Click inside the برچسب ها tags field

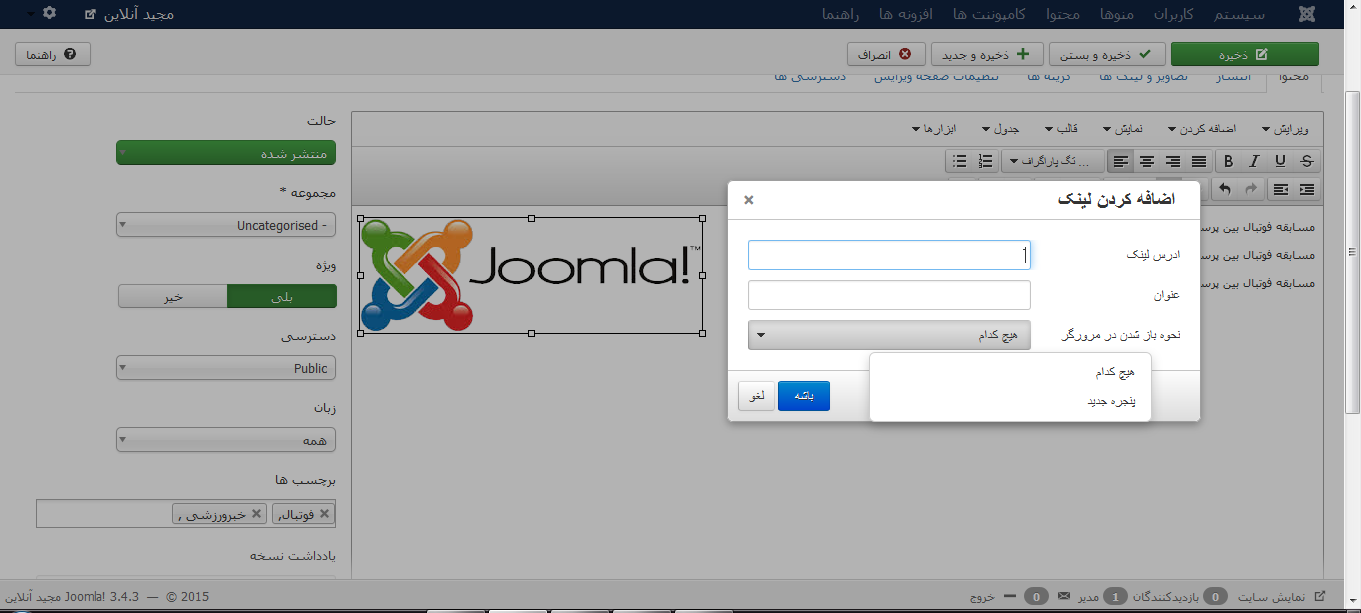pyautogui.click(x=186, y=513)
